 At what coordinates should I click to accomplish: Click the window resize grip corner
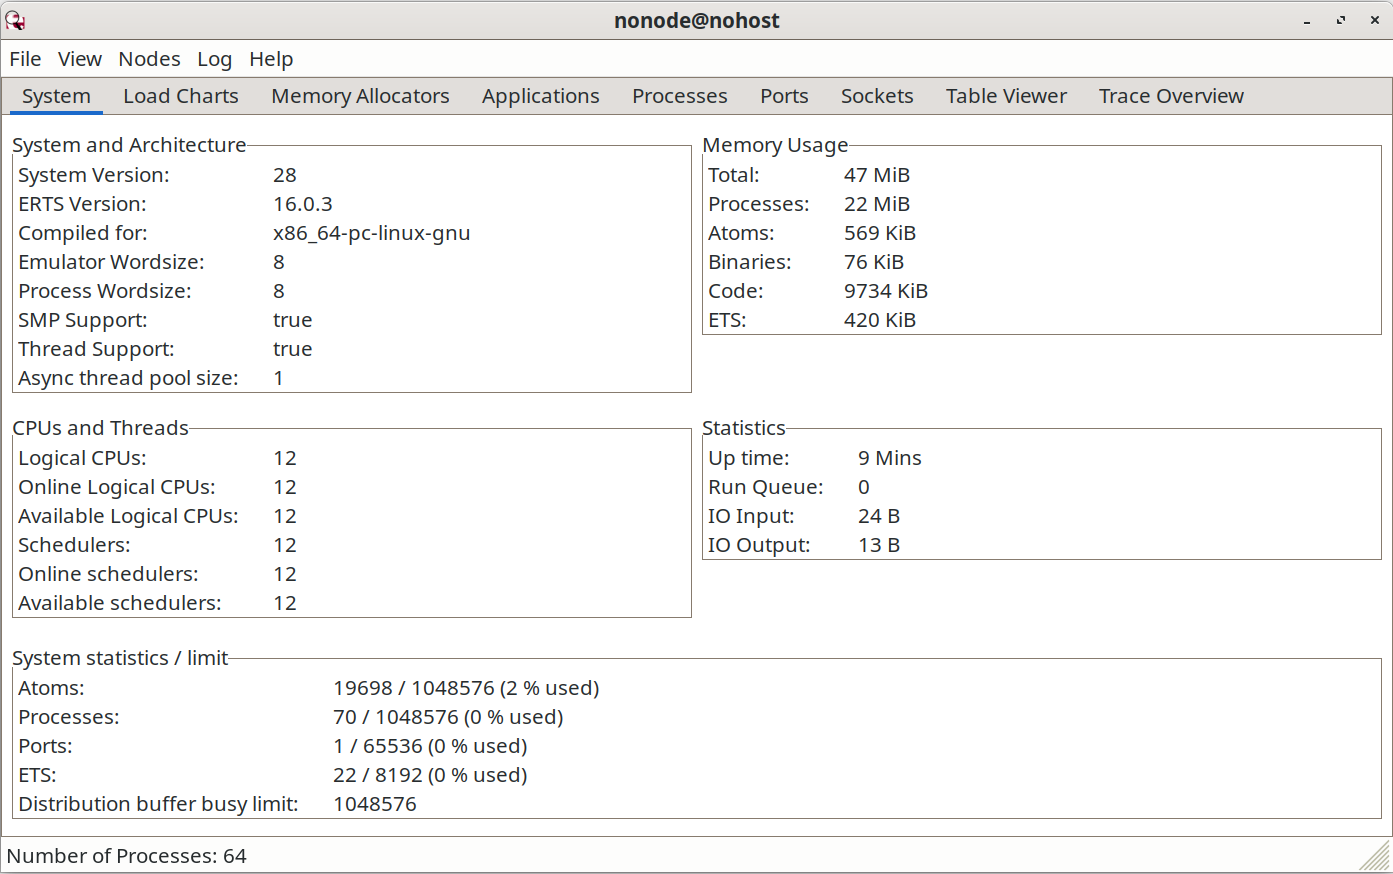(x=1377, y=857)
